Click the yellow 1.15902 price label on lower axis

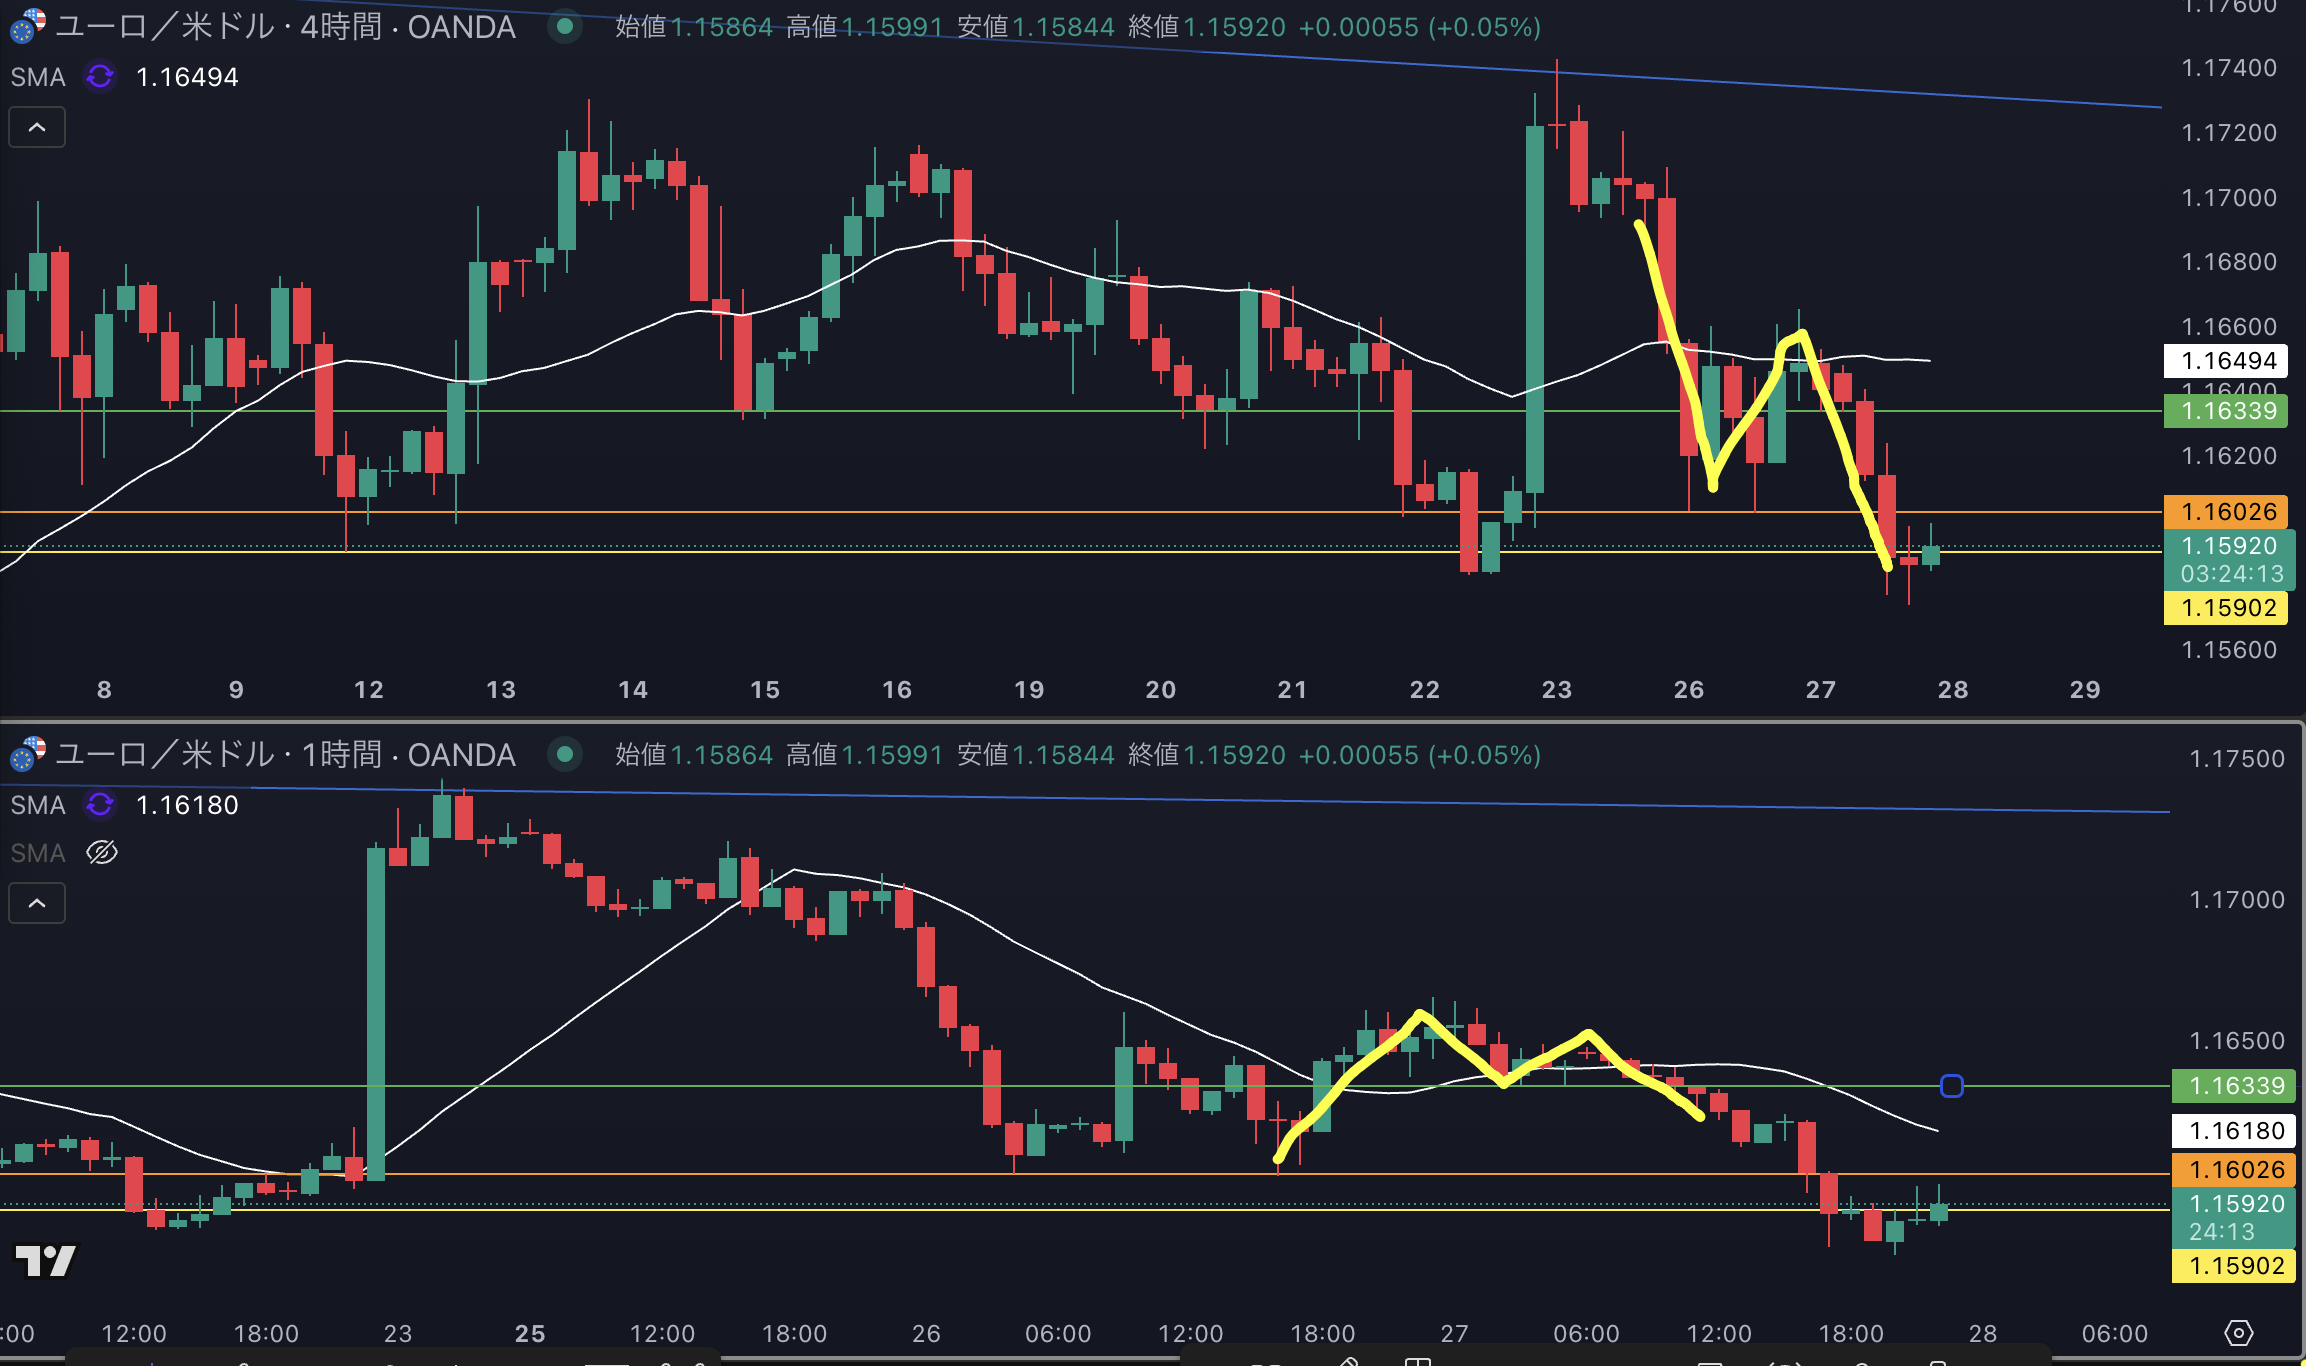click(x=2234, y=1266)
